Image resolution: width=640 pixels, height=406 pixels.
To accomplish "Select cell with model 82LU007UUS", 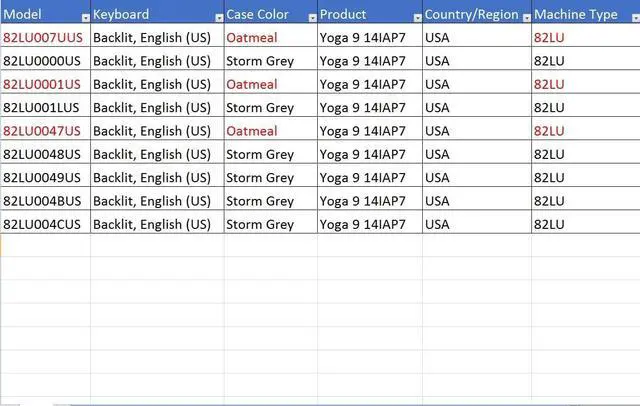I will (45, 38).
